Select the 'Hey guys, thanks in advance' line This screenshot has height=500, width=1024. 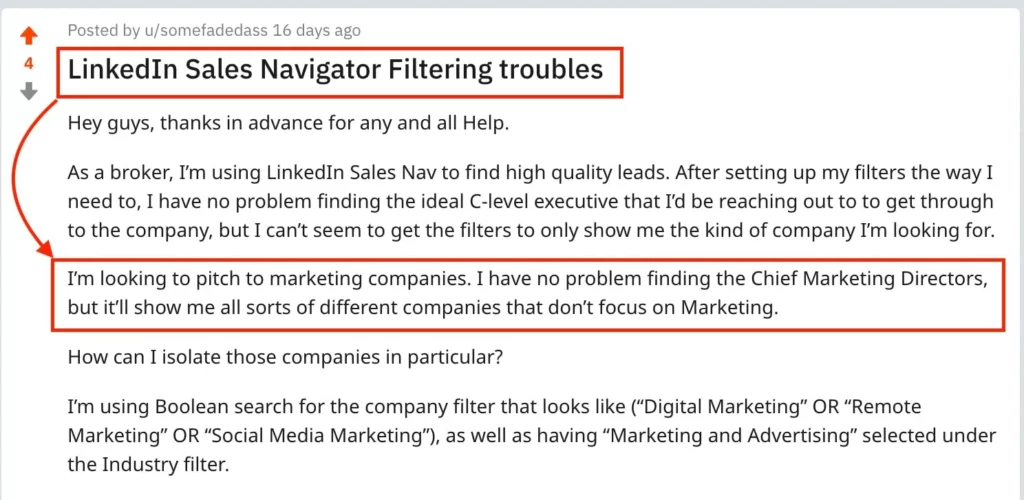tap(288, 123)
